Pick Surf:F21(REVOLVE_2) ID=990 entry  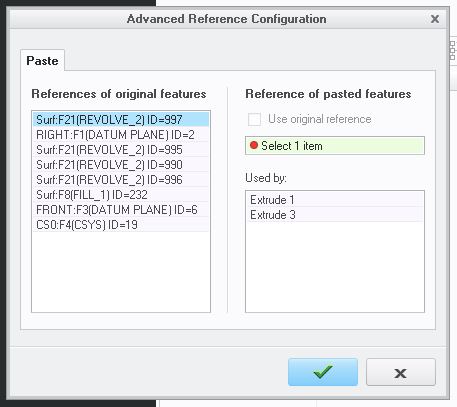pos(121,165)
